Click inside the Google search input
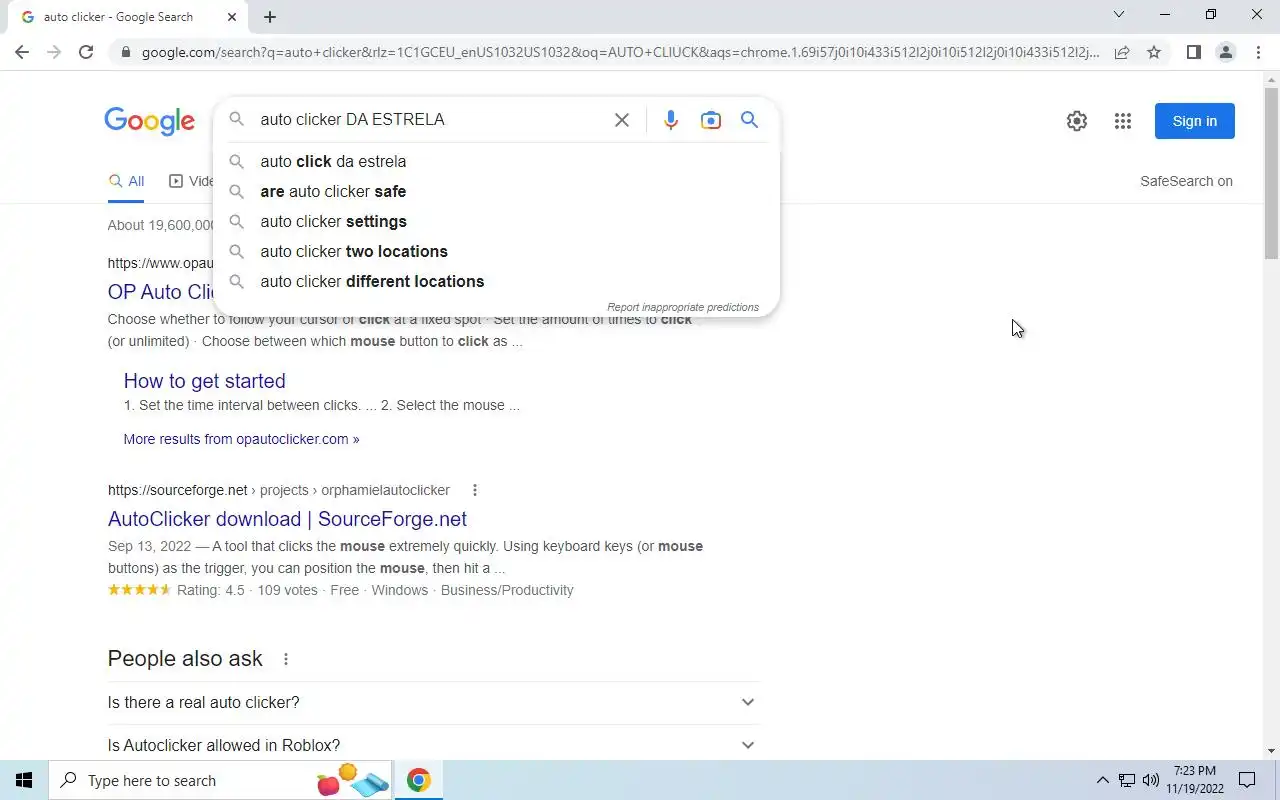This screenshot has height=800, width=1280. (x=430, y=120)
